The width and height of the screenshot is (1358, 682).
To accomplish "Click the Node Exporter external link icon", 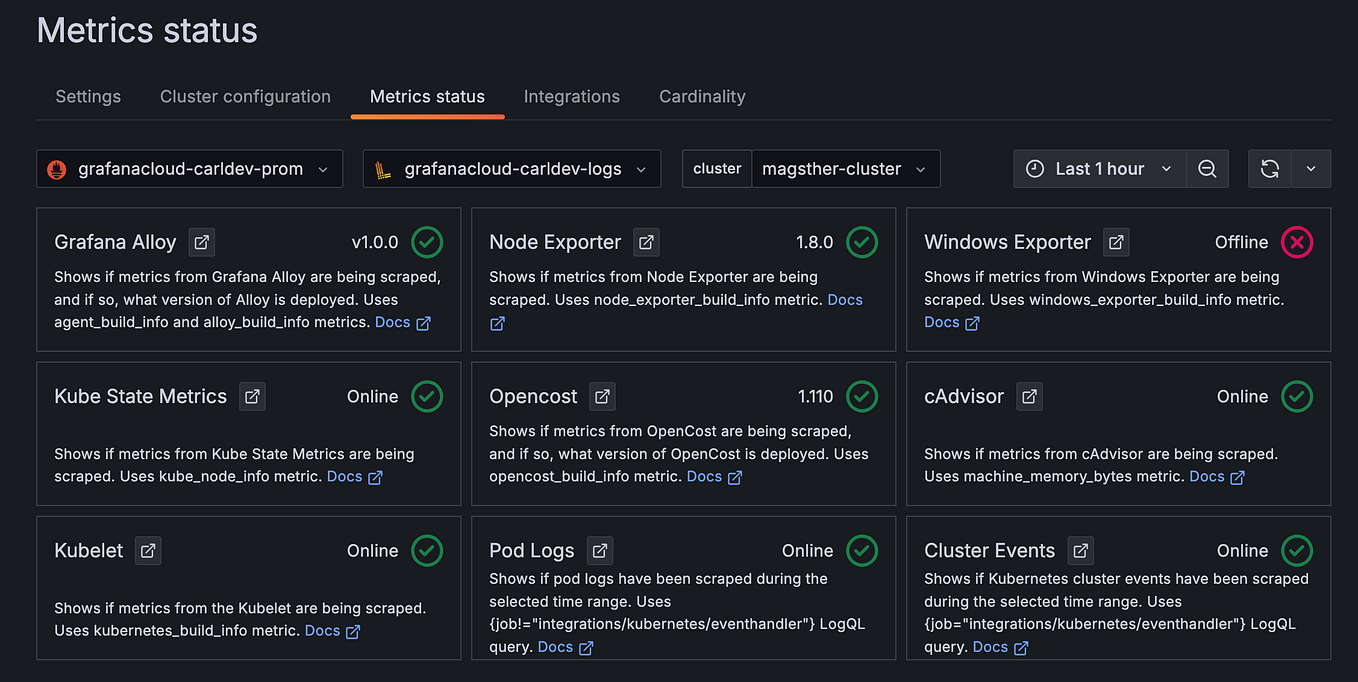I will [645, 242].
